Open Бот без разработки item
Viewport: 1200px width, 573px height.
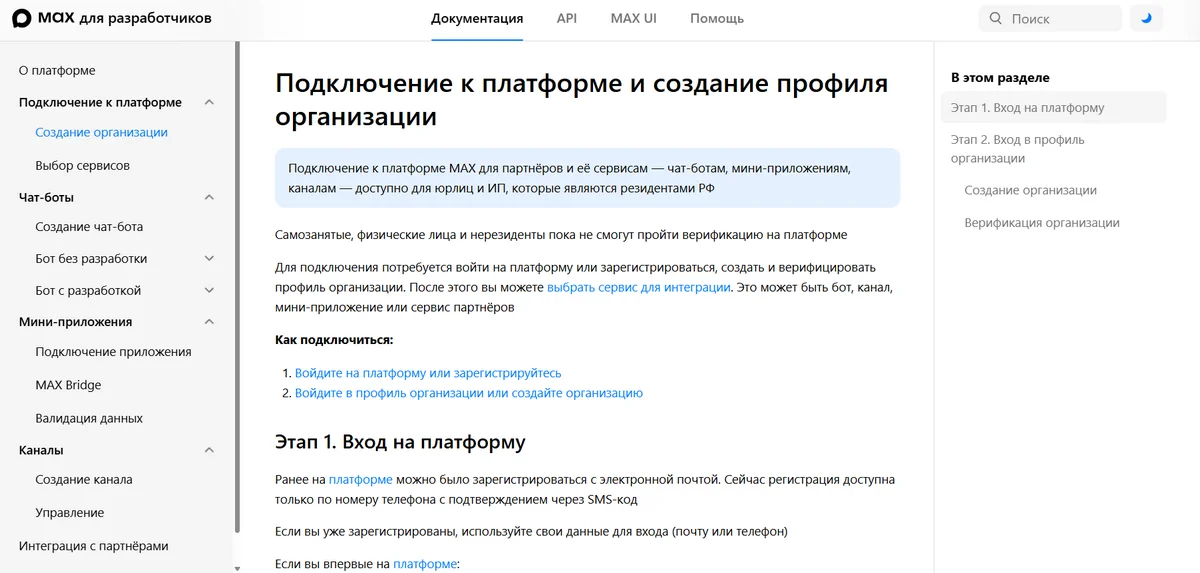click(x=91, y=259)
